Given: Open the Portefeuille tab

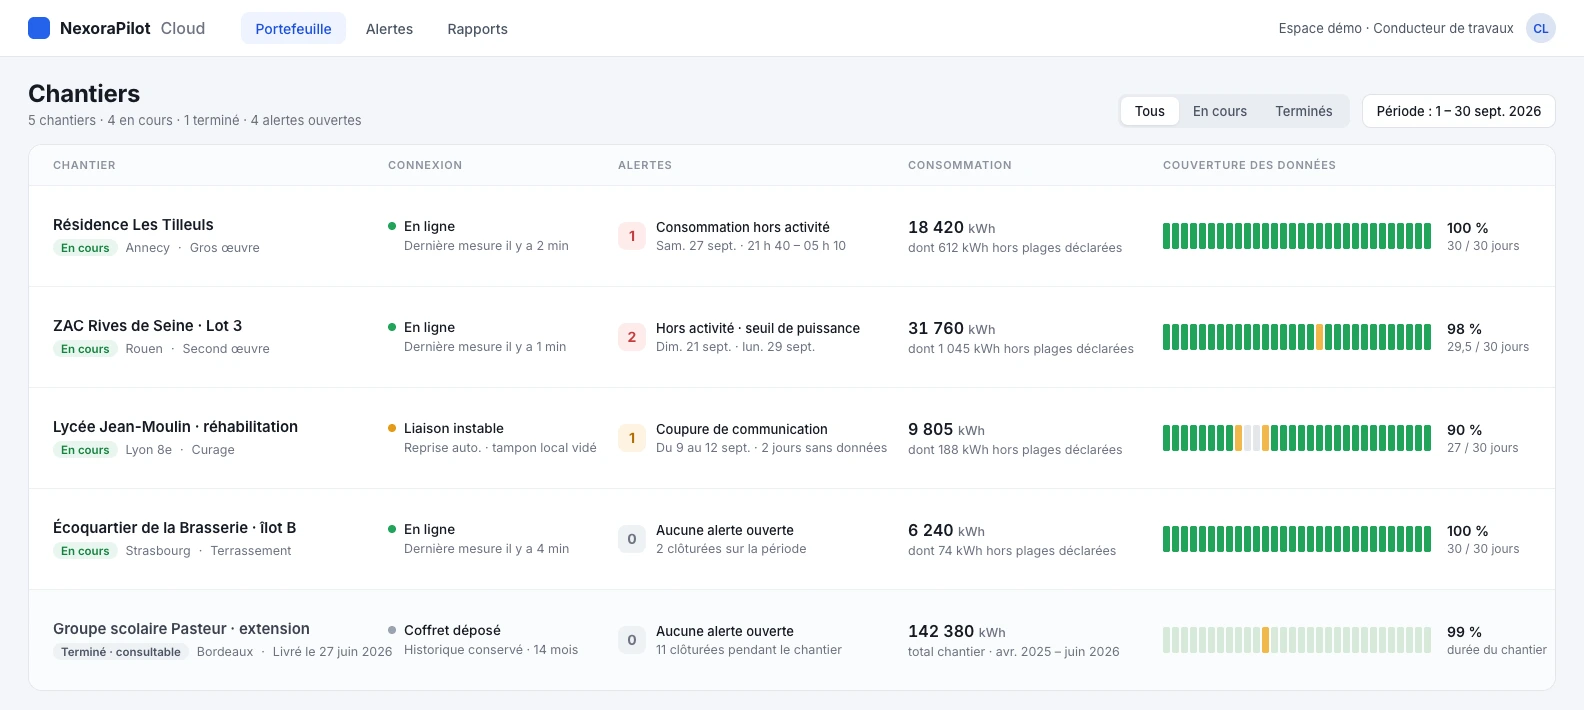Looking at the screenshot, I should tap(293, 28).
